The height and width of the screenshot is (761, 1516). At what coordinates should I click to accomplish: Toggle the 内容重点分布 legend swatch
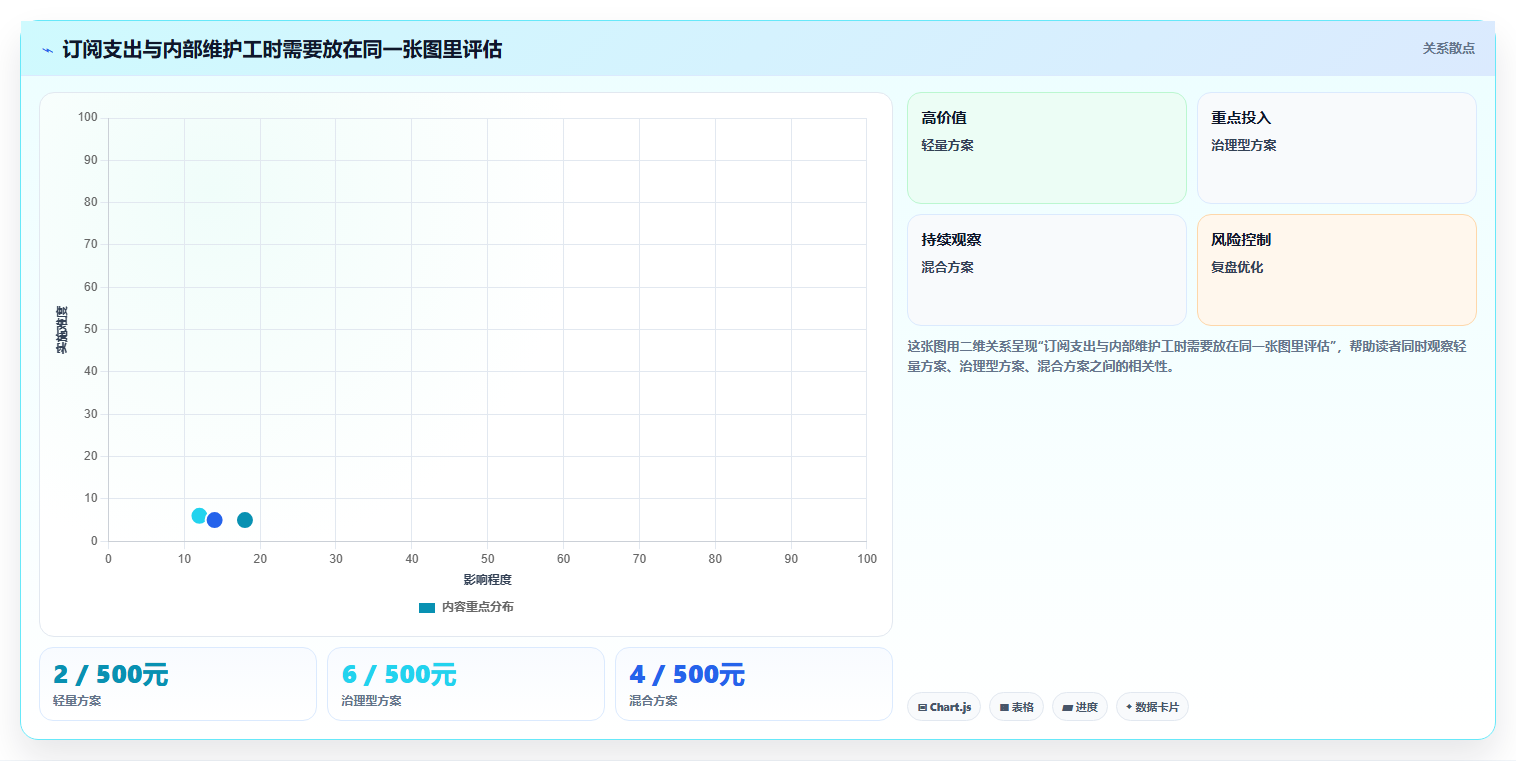(x=427, y=607)
